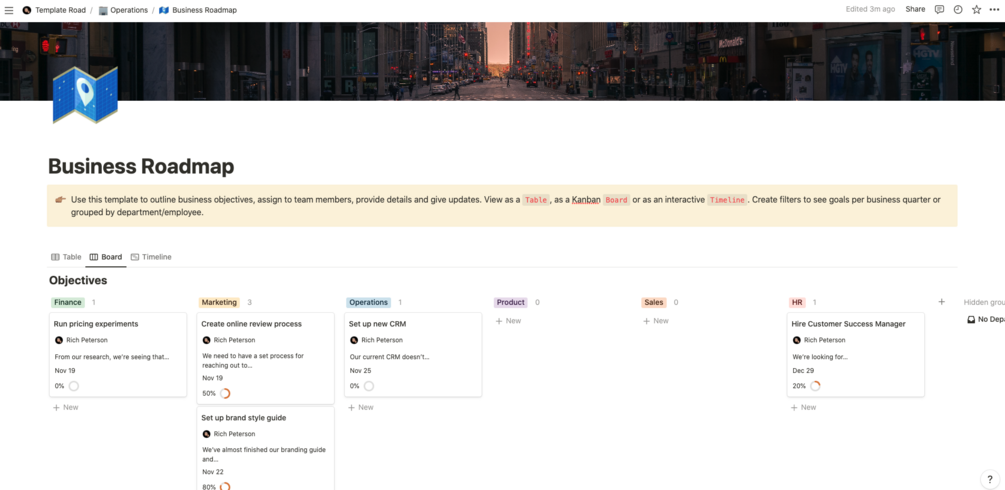This screenshot has height=490, width=1005.
Task: Click Rich Peterson avatar on Run pricing experiments
Action: [x=59, y=340]
